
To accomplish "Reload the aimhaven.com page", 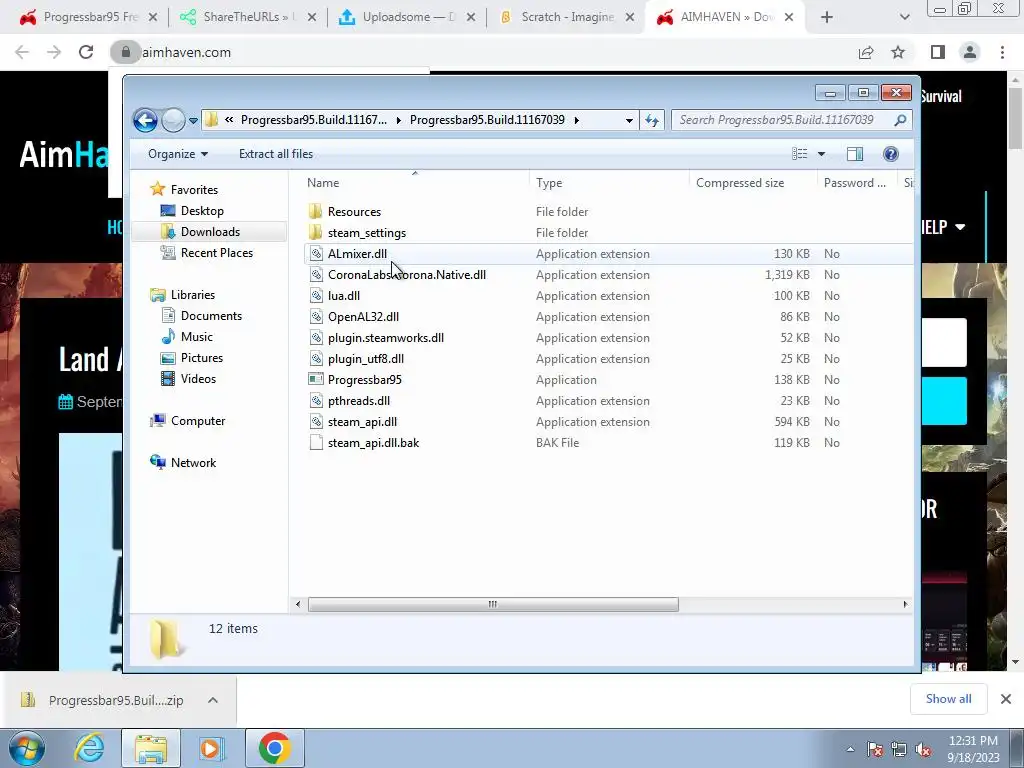I will 86,52.
